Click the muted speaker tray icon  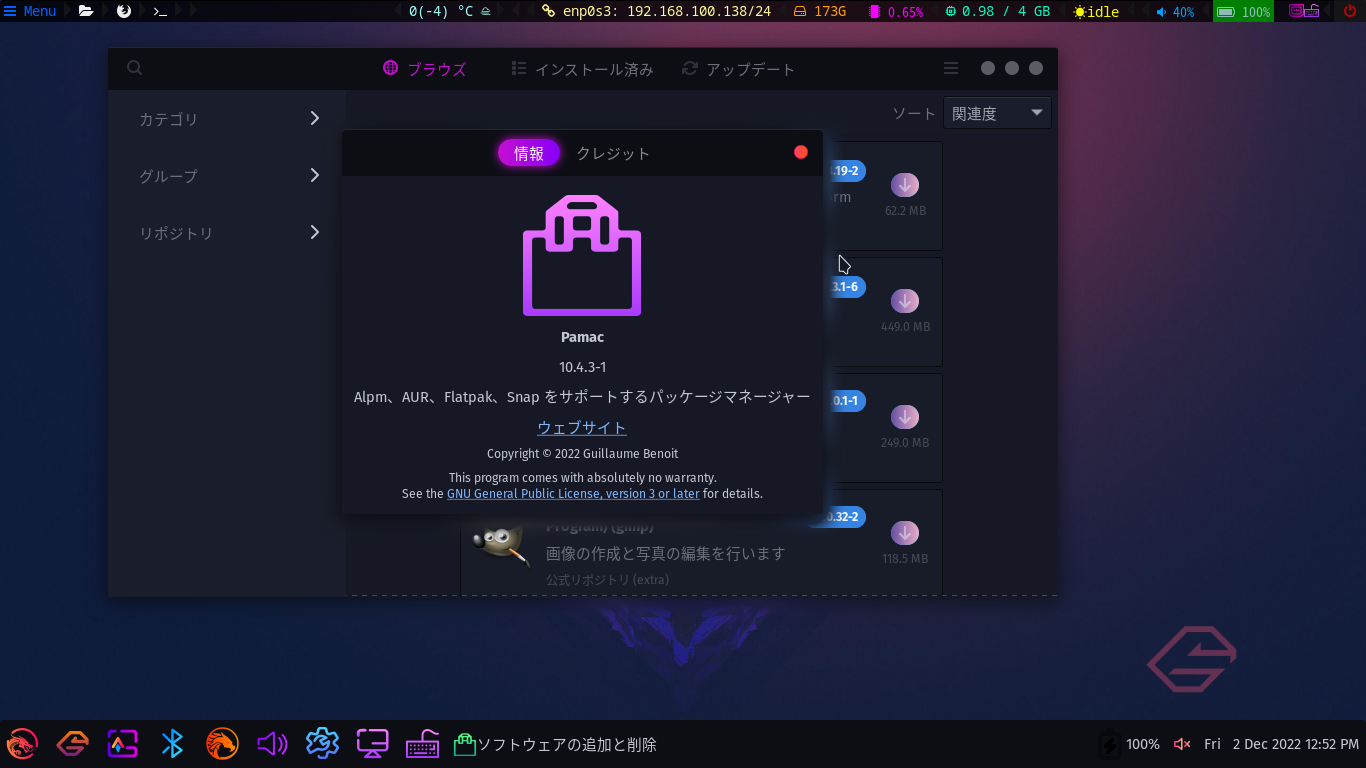(1182, 744)
